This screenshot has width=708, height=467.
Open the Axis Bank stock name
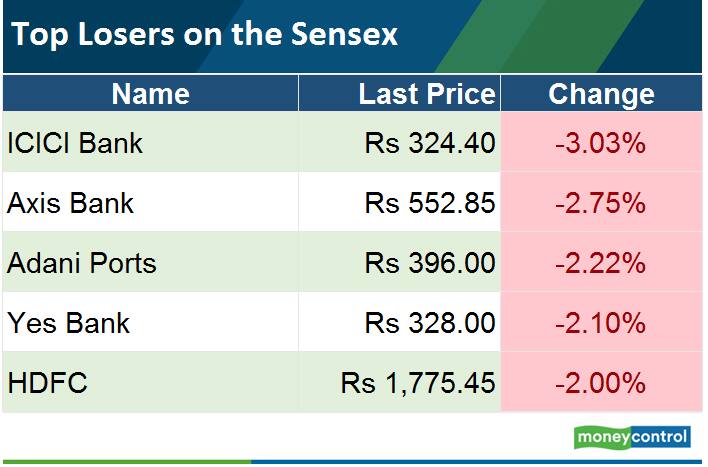pos(70,203)
